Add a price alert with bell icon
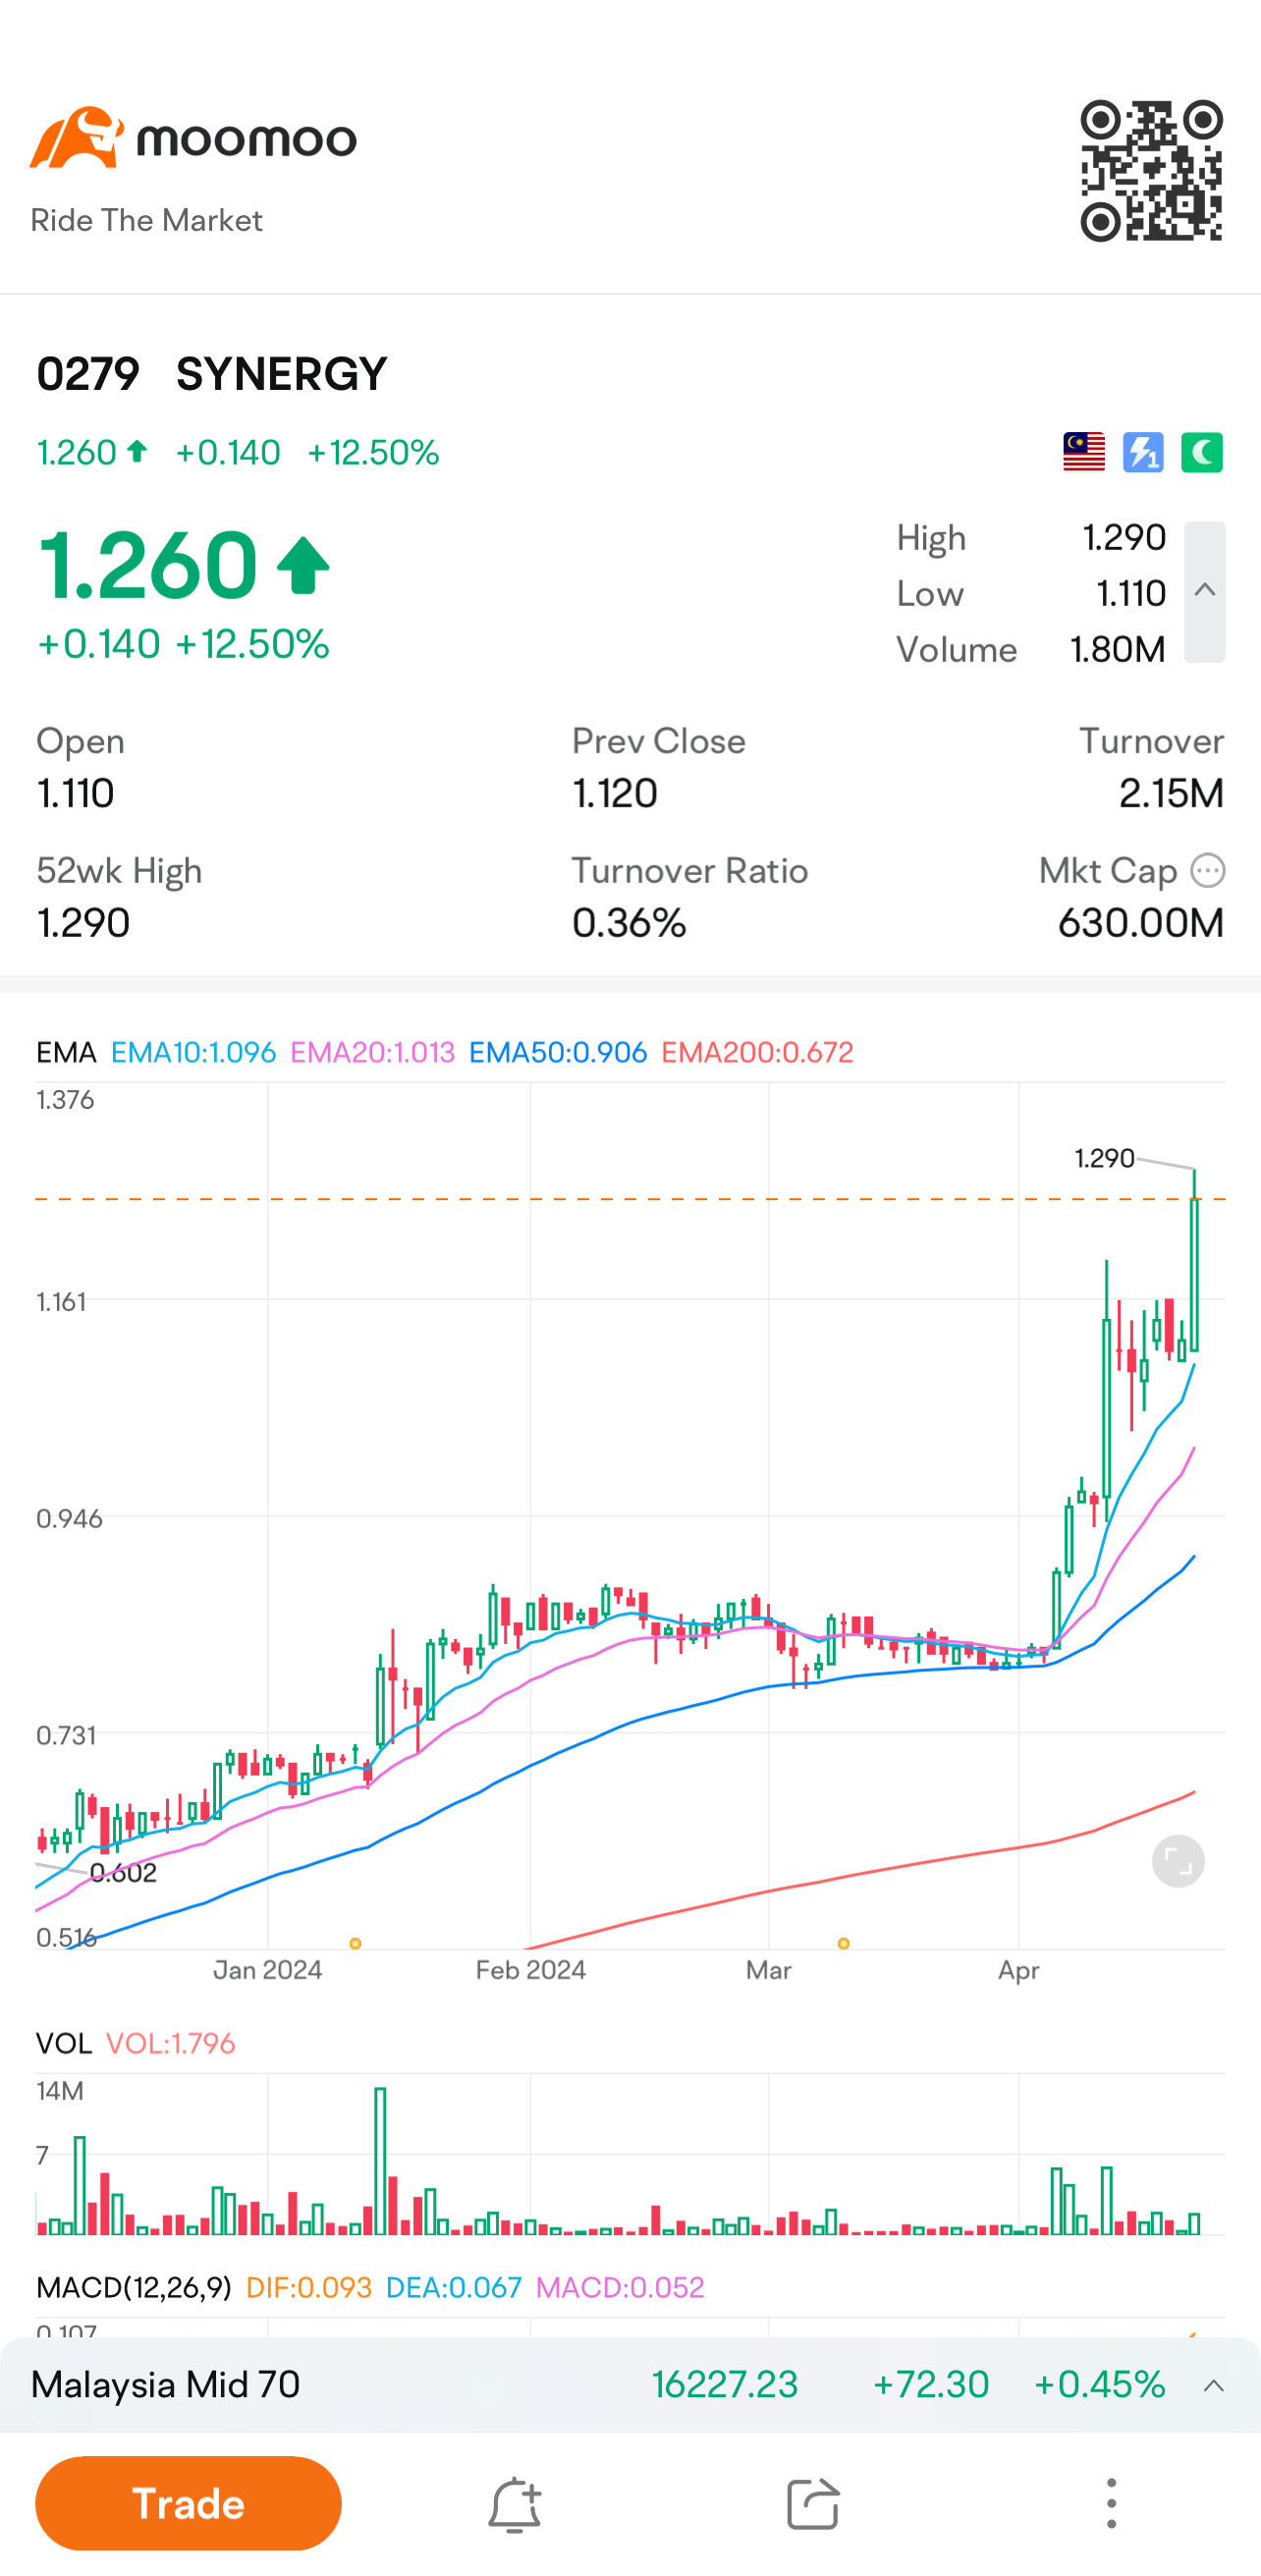 click(515, 2504)
